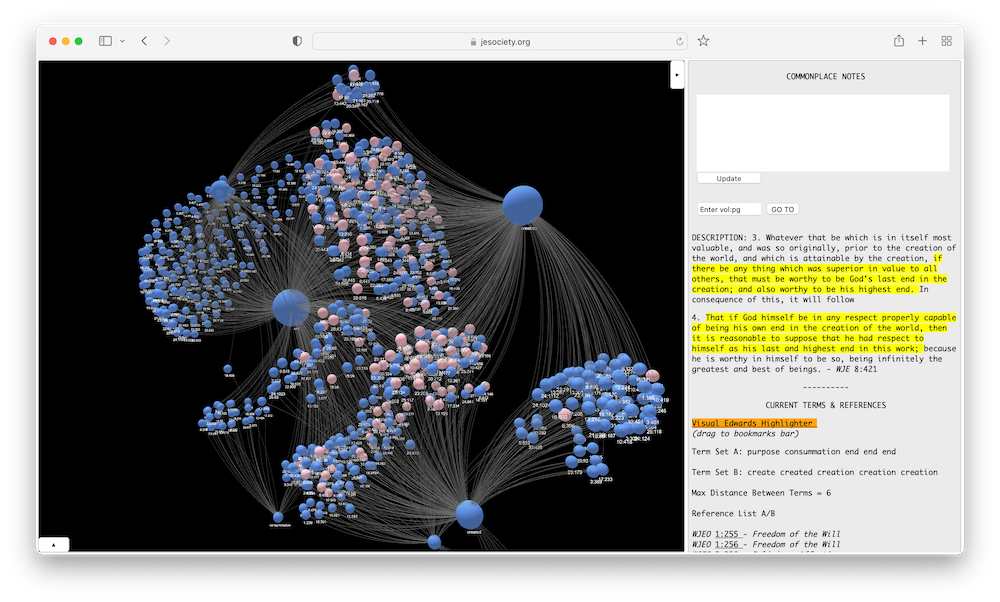
Task: Click the GO TO button
Action: [783, 209]
